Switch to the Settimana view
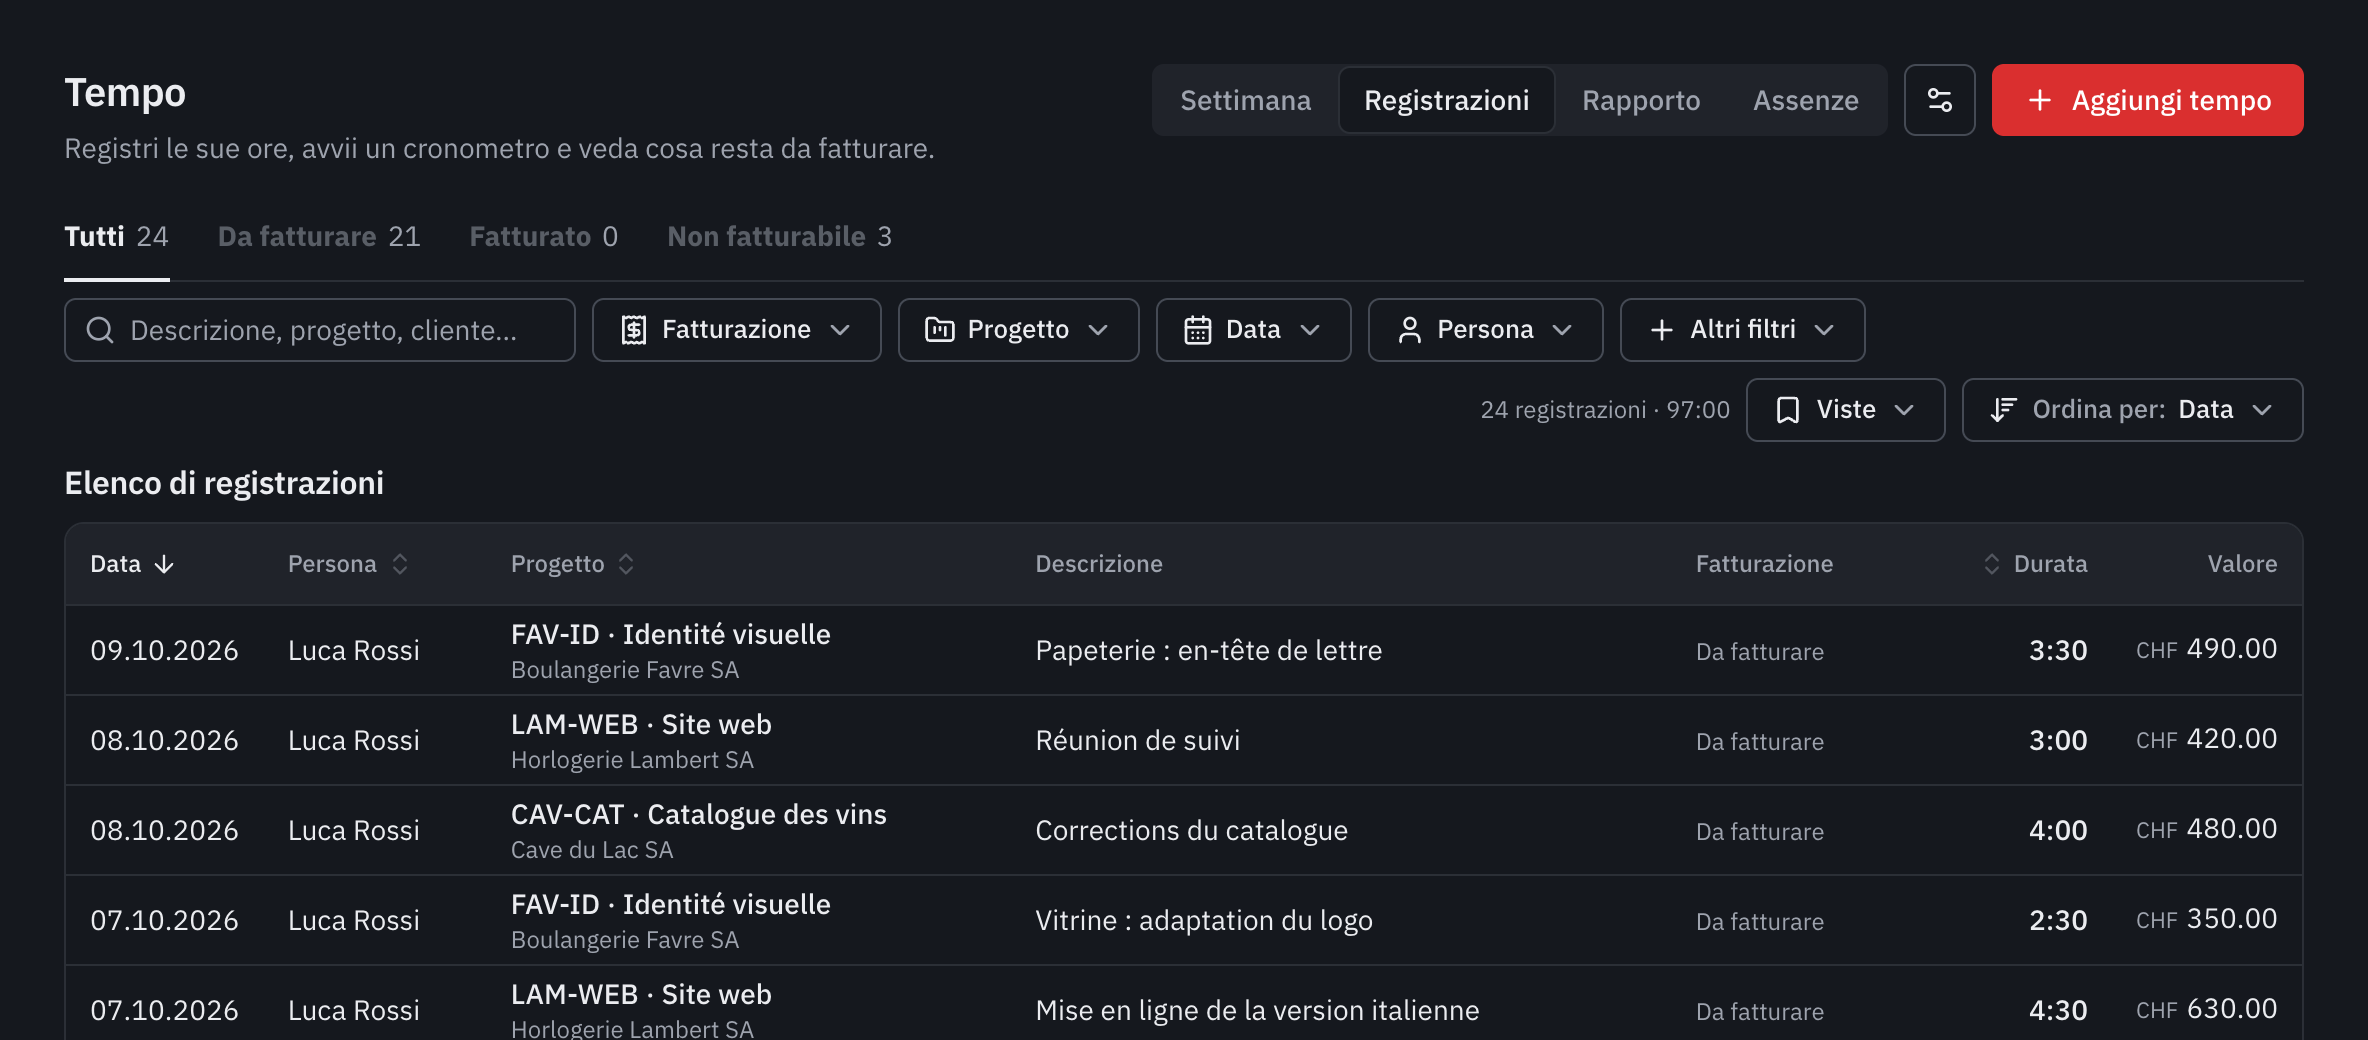The width and height of the screenshot is (2368, 1040). 1245,100
